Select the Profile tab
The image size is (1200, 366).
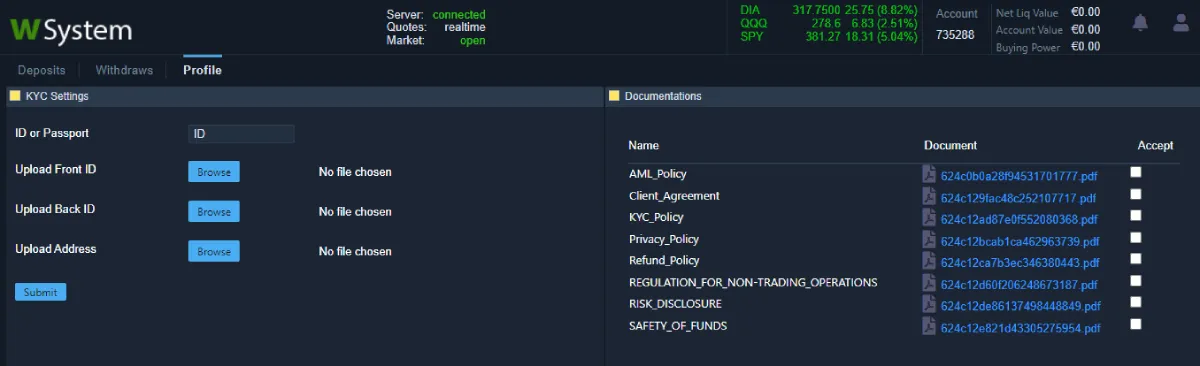[x=202, y=70]
